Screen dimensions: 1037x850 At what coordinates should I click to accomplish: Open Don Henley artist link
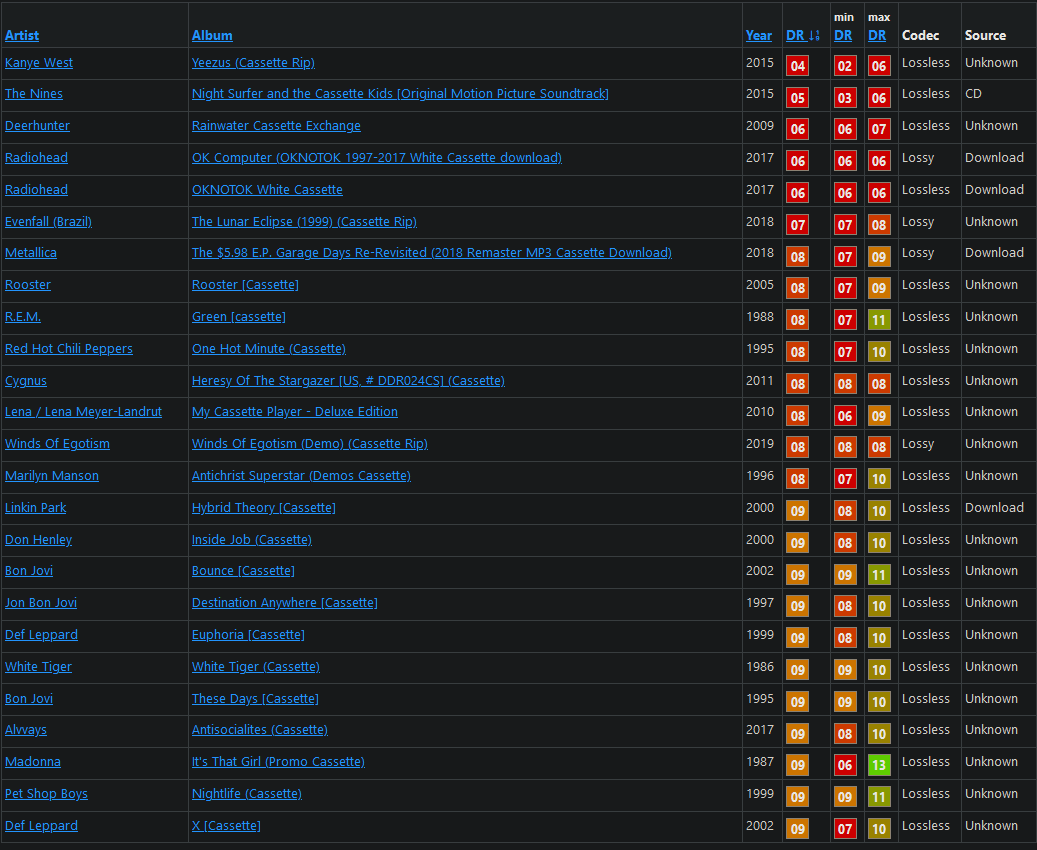[x=38, y=540]
